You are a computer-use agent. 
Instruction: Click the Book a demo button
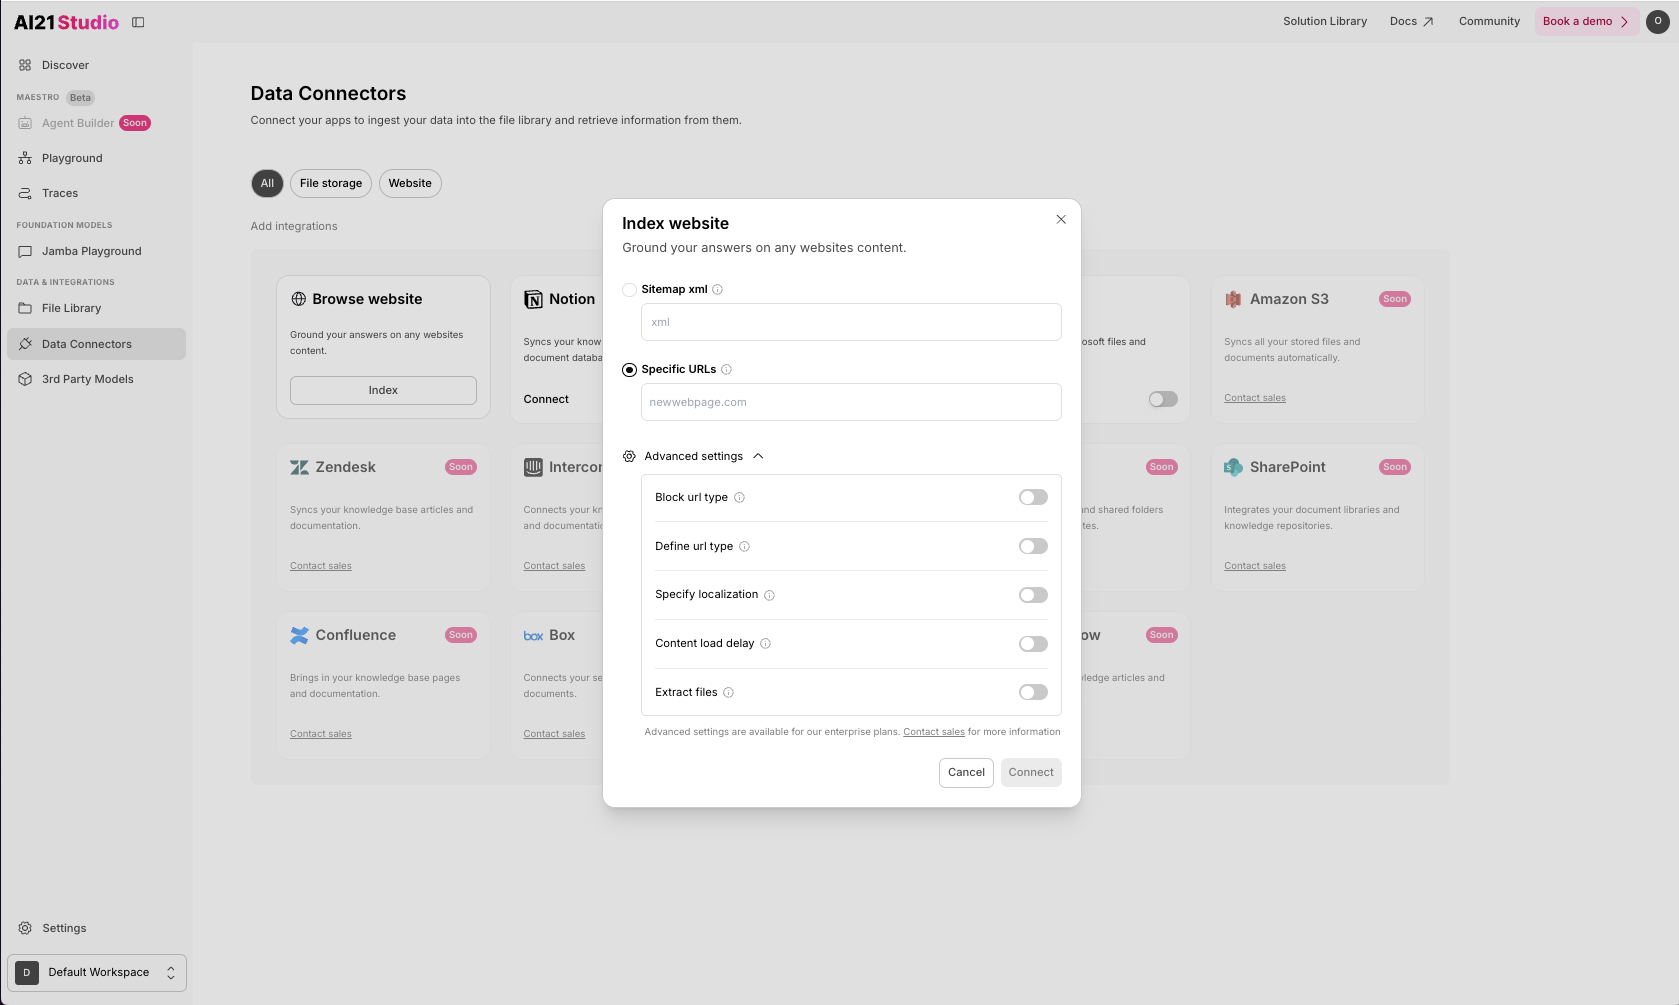click(1586, 21)
